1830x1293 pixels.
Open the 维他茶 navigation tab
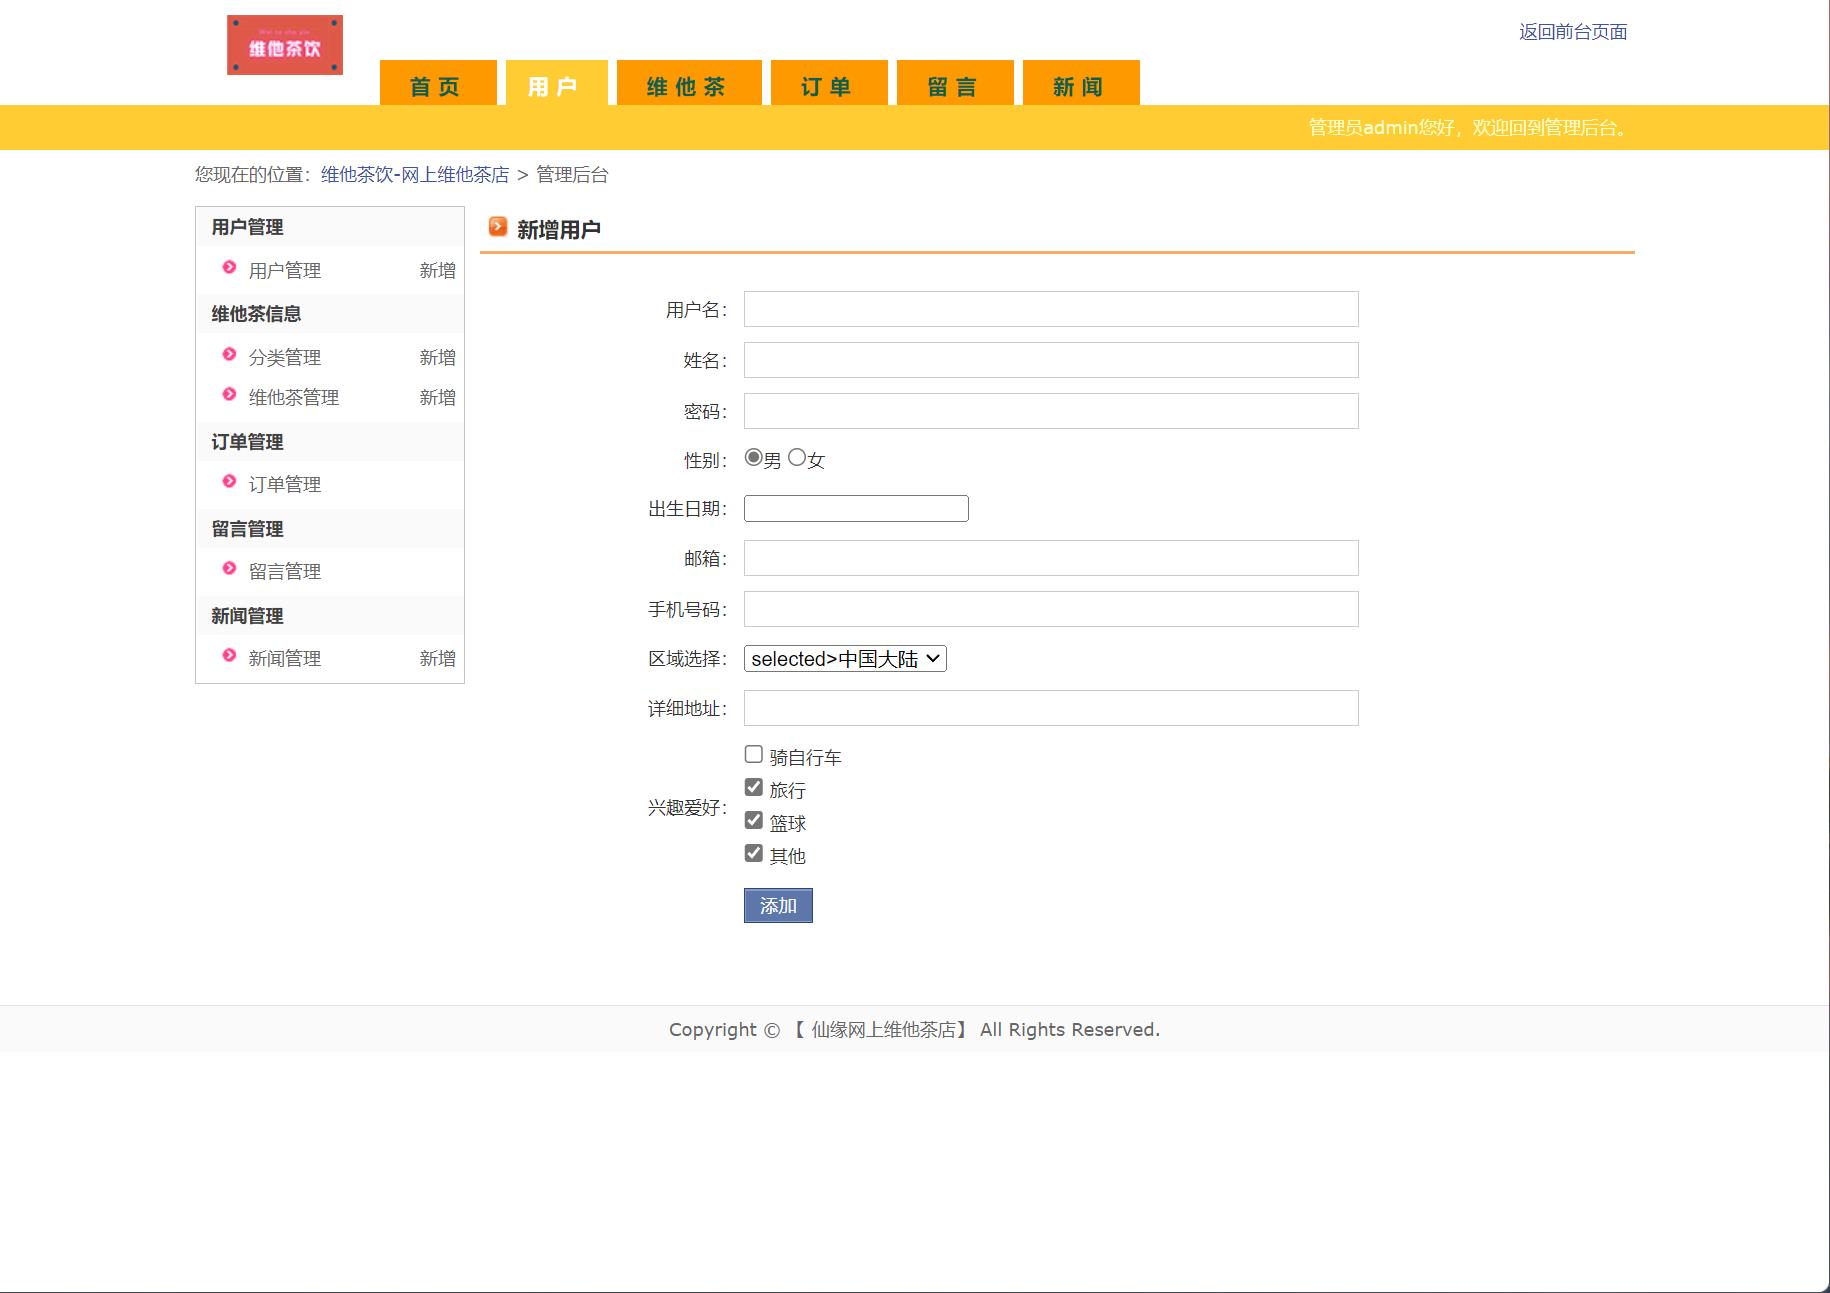(x=688, y=86)
